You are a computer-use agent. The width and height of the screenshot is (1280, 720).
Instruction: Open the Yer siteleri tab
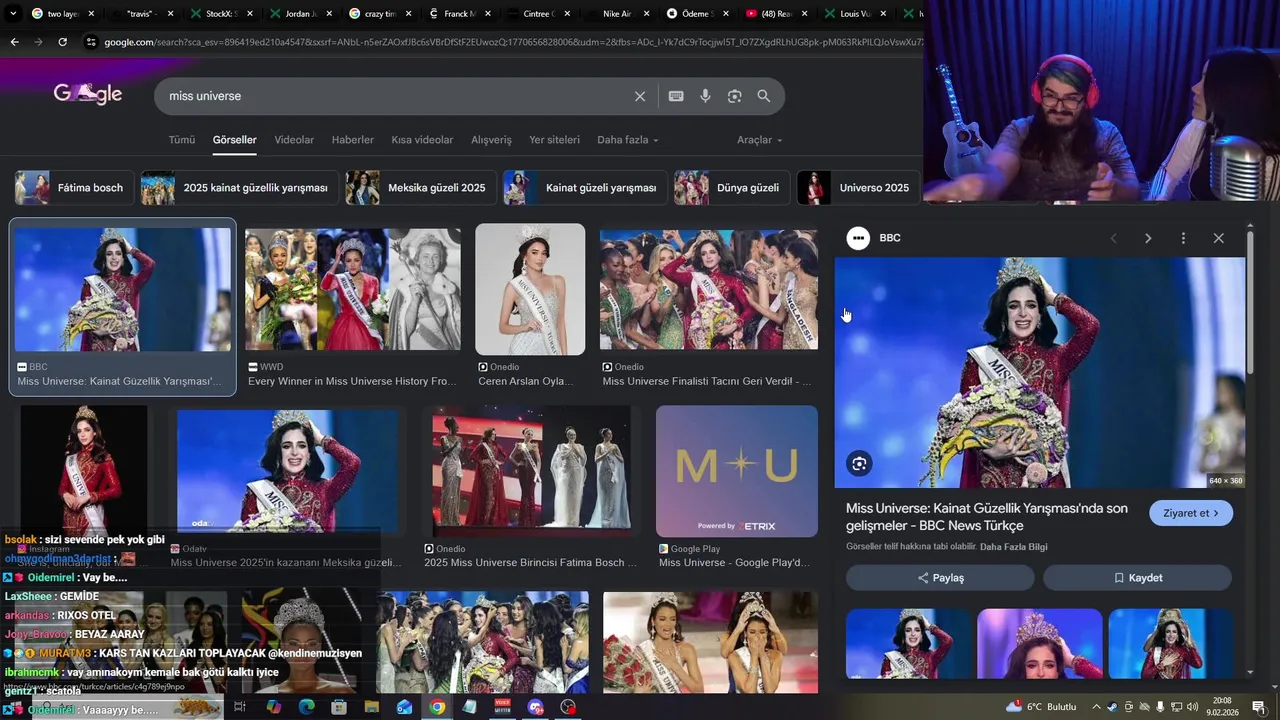(554, 140)
